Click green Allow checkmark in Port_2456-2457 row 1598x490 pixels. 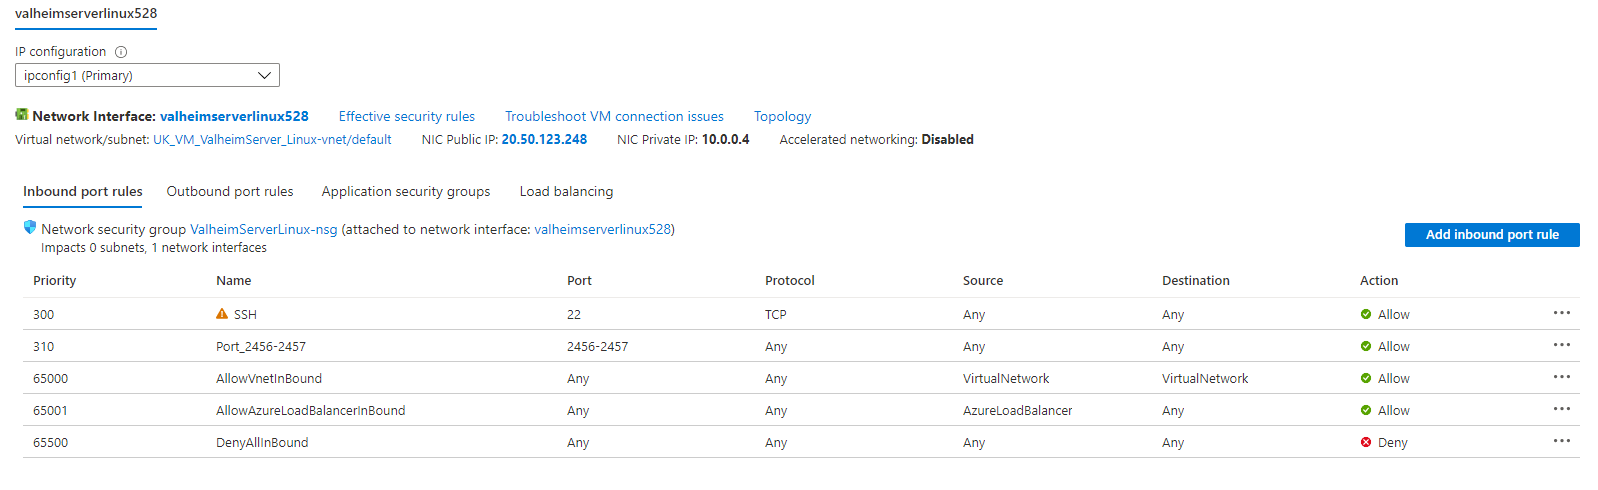point(1366,346)
